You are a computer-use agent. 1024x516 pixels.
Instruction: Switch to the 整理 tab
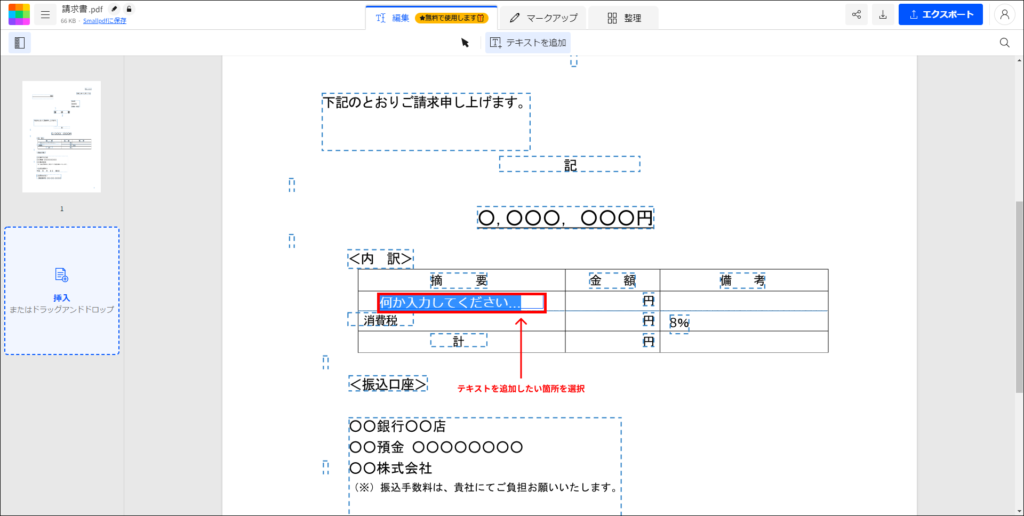pos(623,18)
